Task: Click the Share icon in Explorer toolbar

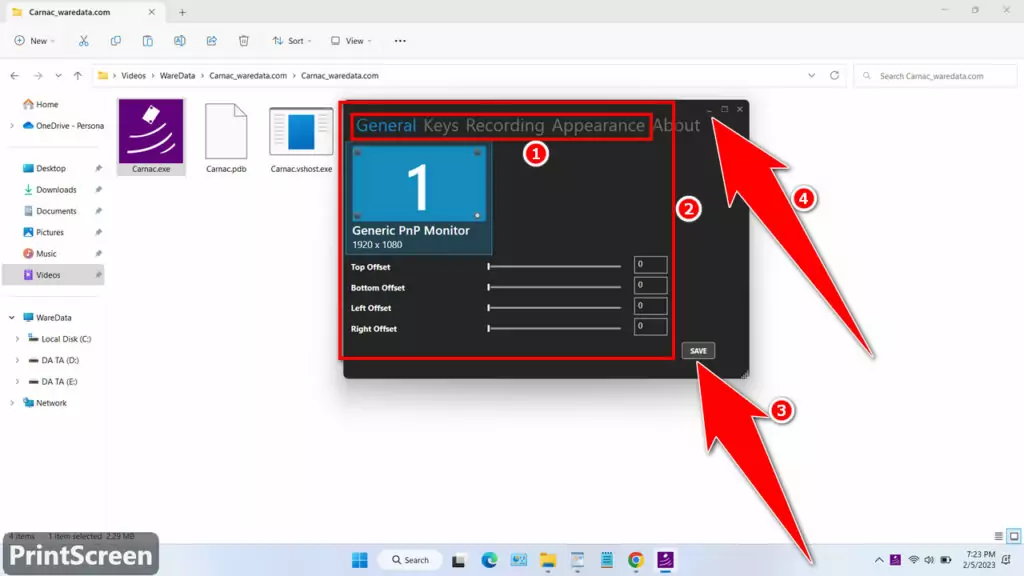Action: (212, 41)
